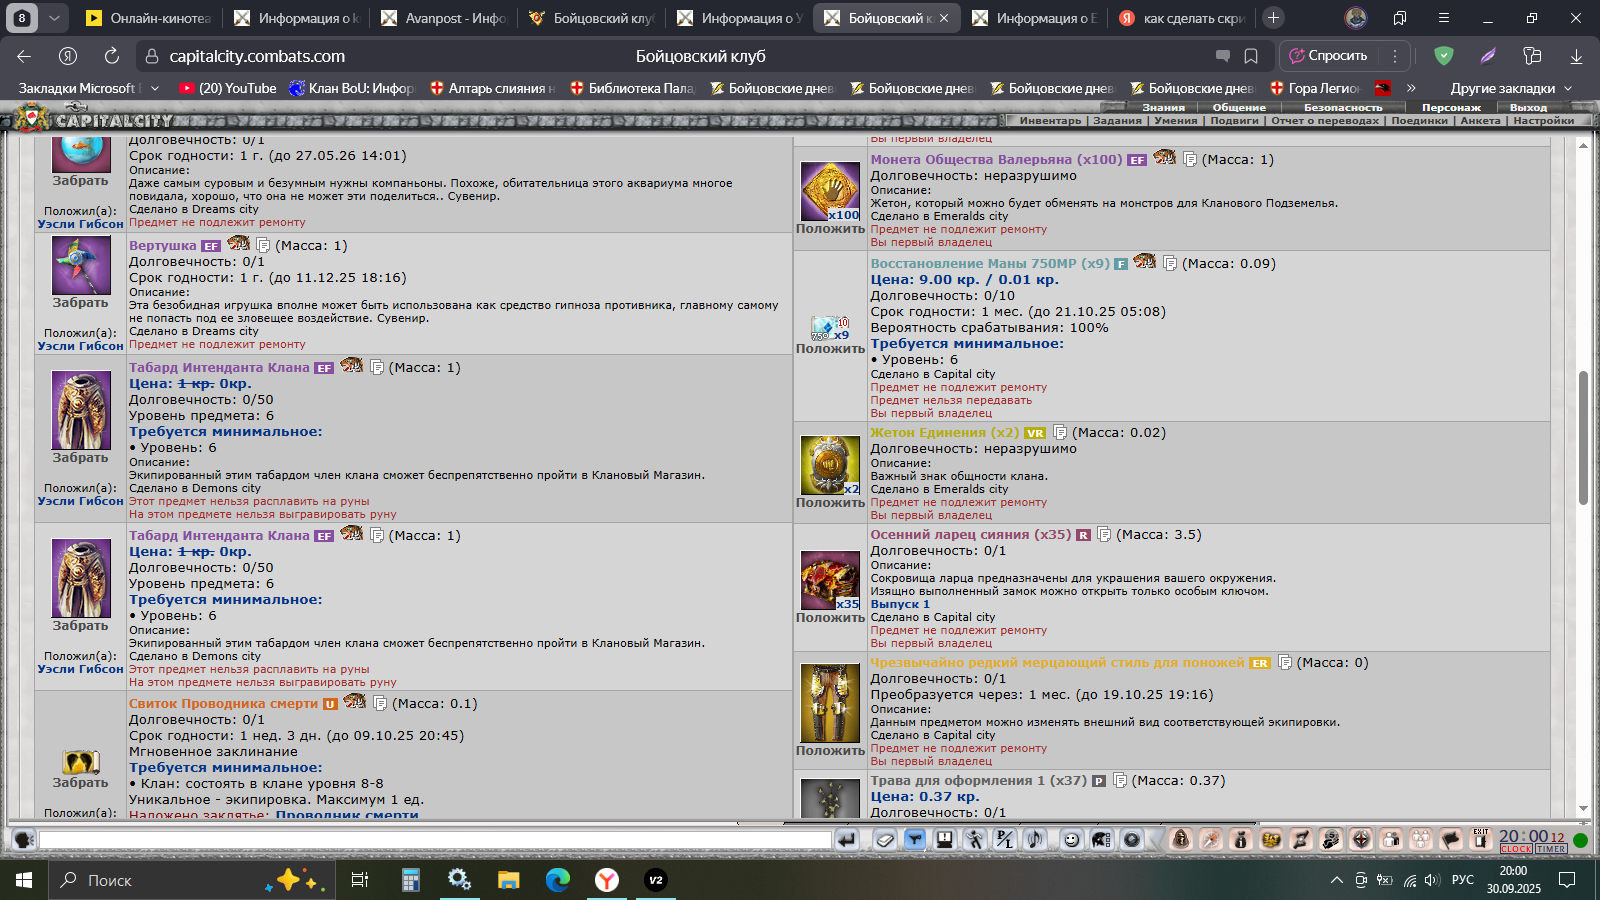The width and height of the screenshot is (1600, 900).
Task: Switch to the Avanpost browser tab
Action: pyautogui.click(x=445, y=18)
